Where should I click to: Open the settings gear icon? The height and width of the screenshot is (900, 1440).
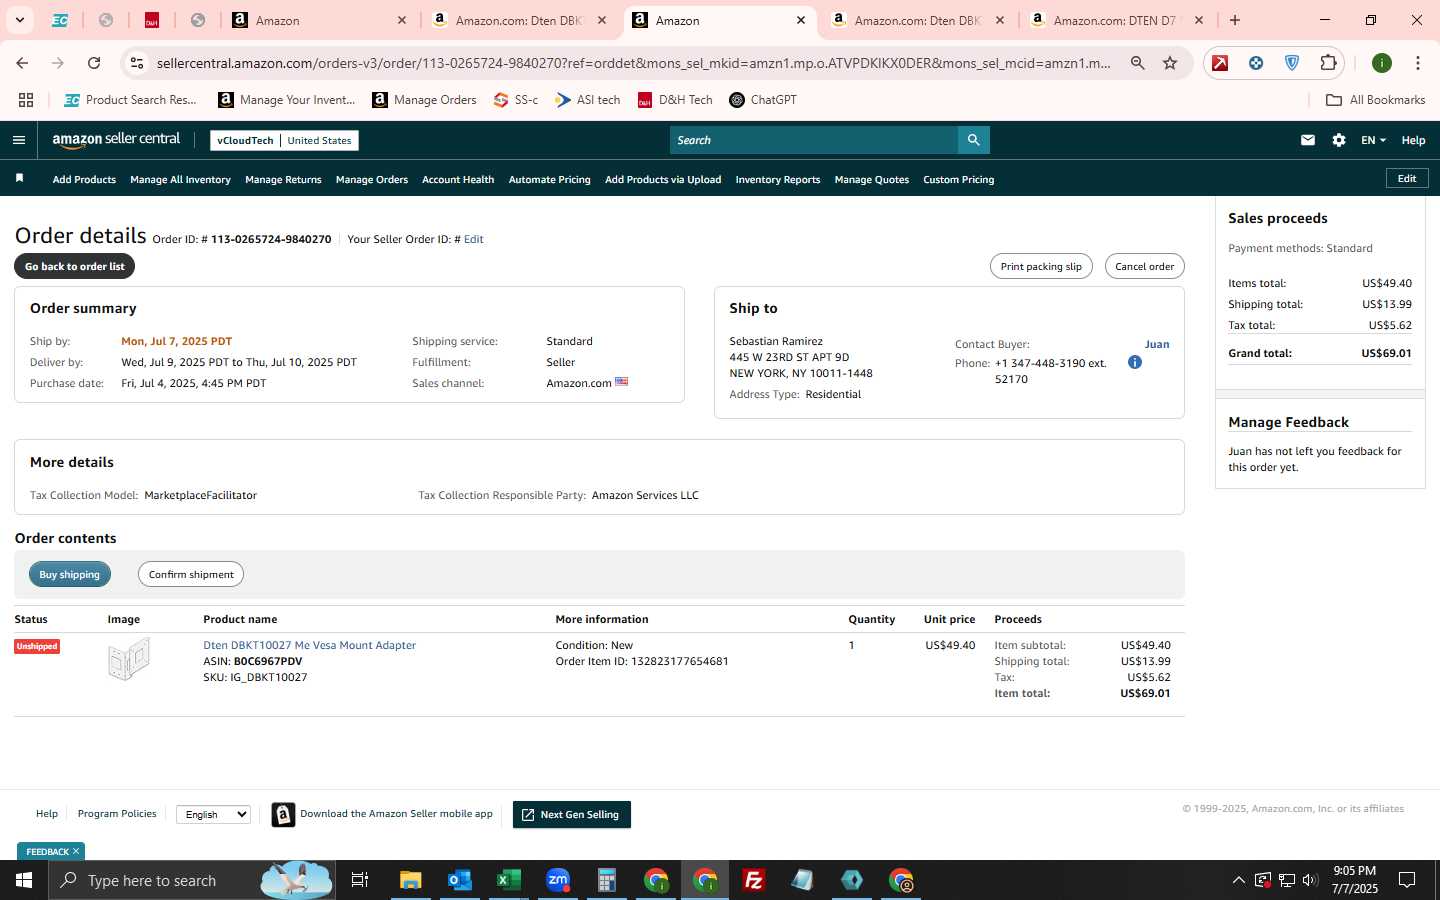[1339, 140]
